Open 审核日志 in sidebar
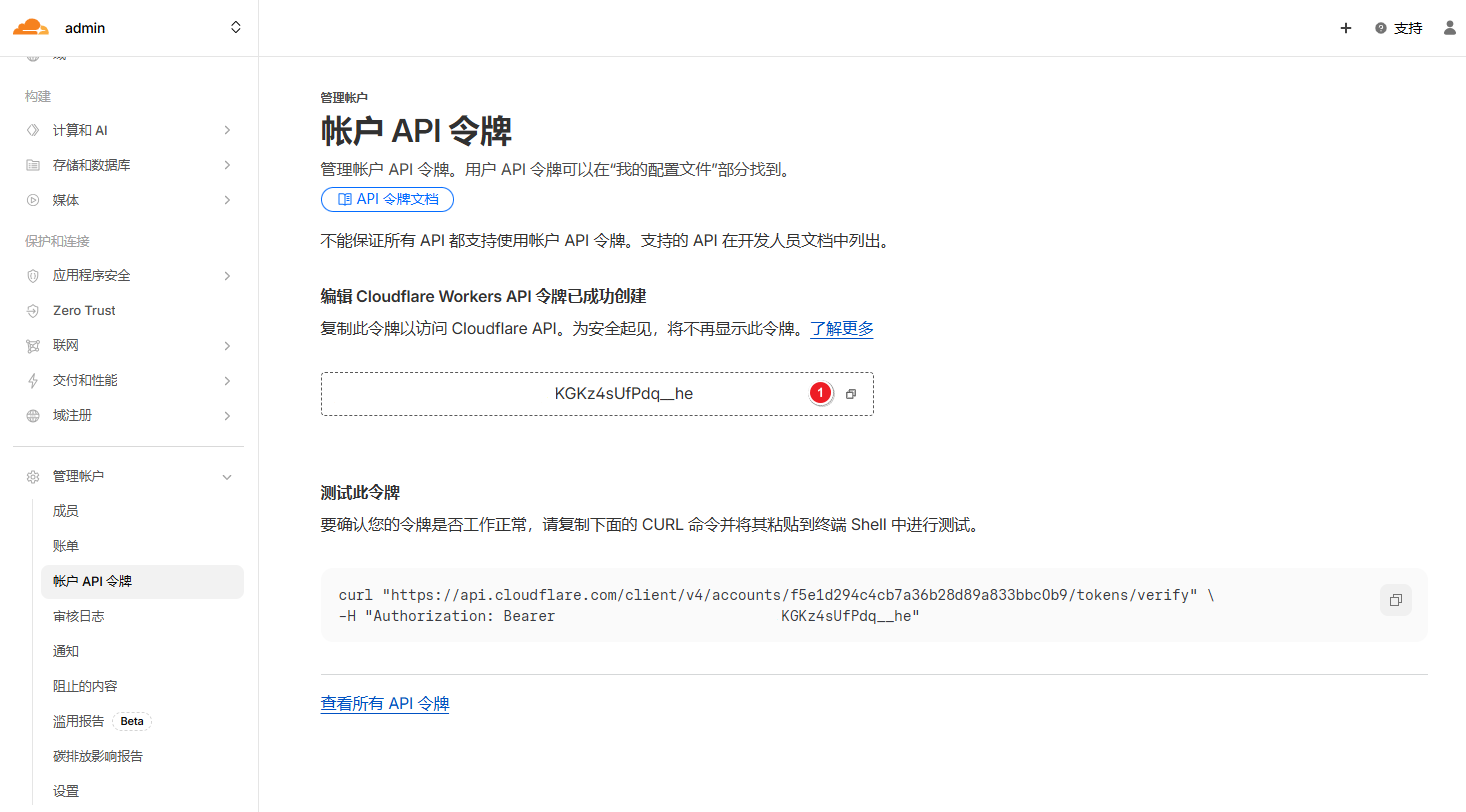 pos(79,616)
